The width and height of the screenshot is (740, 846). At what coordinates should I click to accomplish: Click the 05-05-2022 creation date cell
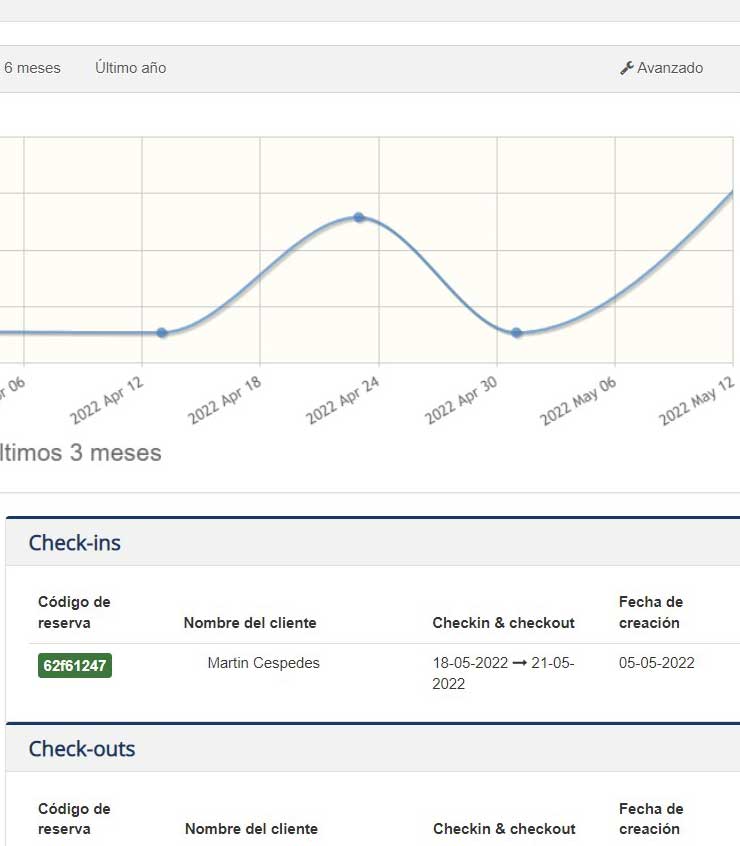point(656,663)
